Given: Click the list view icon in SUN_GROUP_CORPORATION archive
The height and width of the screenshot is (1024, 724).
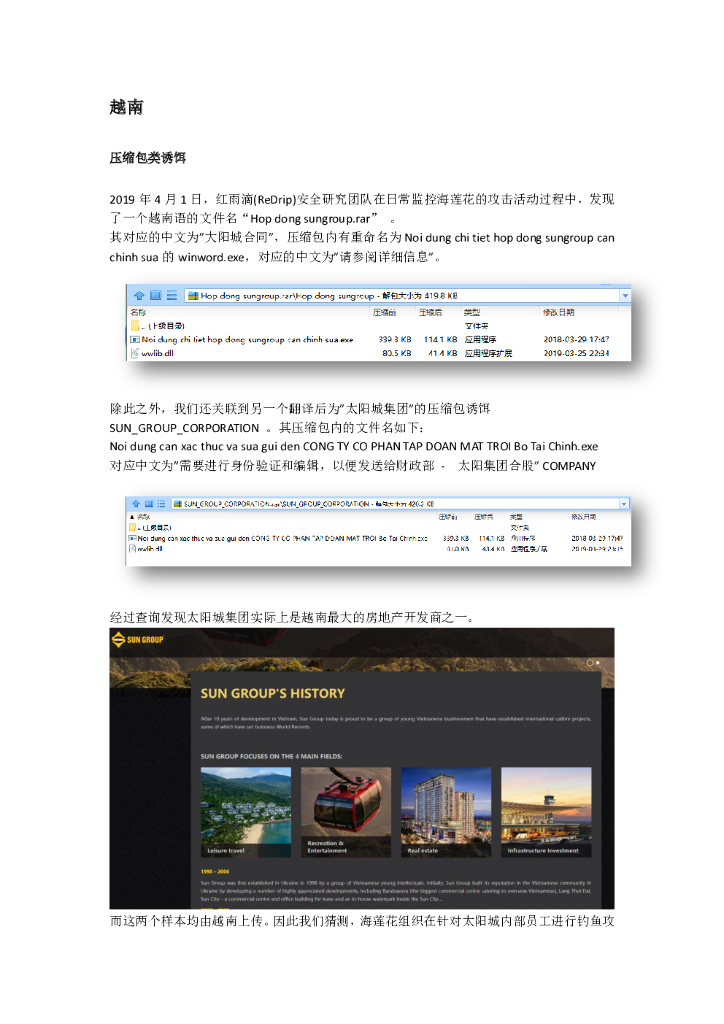Looking at the screenshot, I should [x=161, y=504].
